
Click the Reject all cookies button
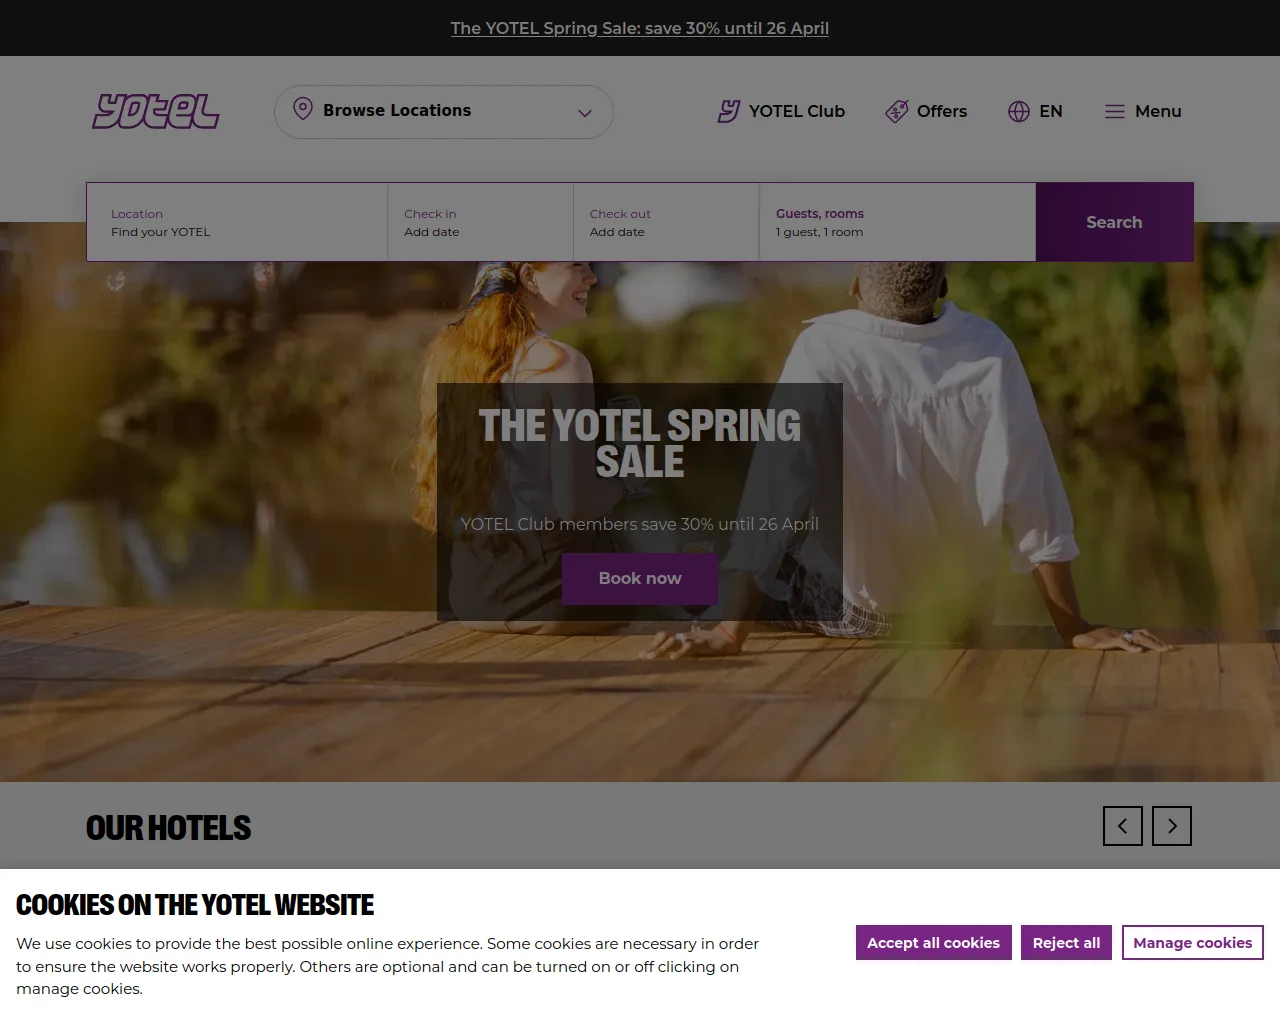tap(1066, 943)
